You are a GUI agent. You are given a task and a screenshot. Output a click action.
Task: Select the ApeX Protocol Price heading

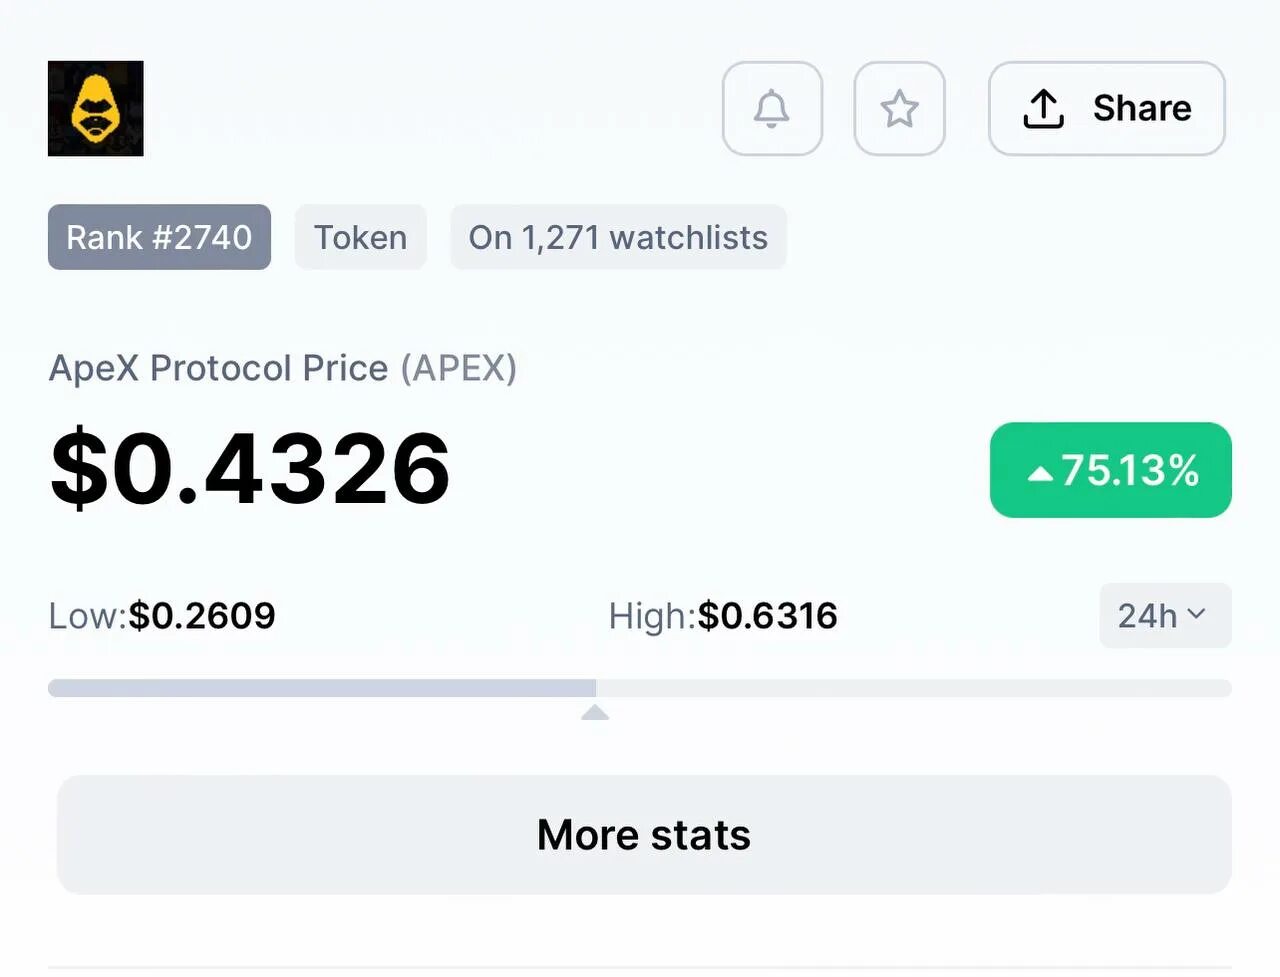pos(218,368)
